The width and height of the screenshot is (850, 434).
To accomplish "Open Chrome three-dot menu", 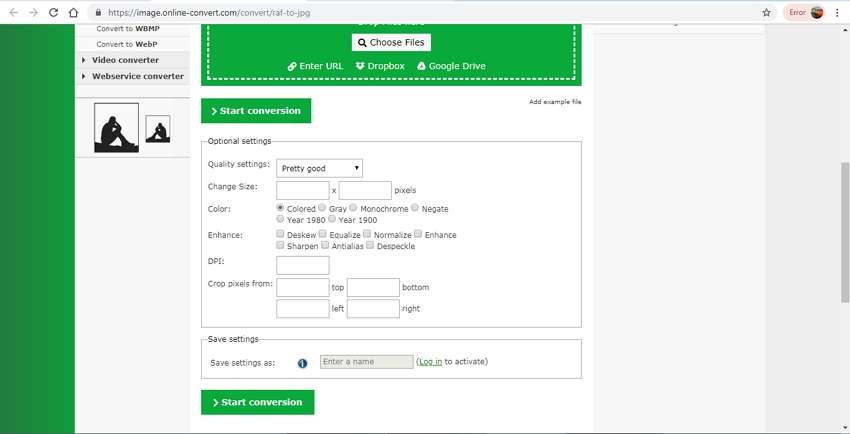I will [x=838, y=13].
